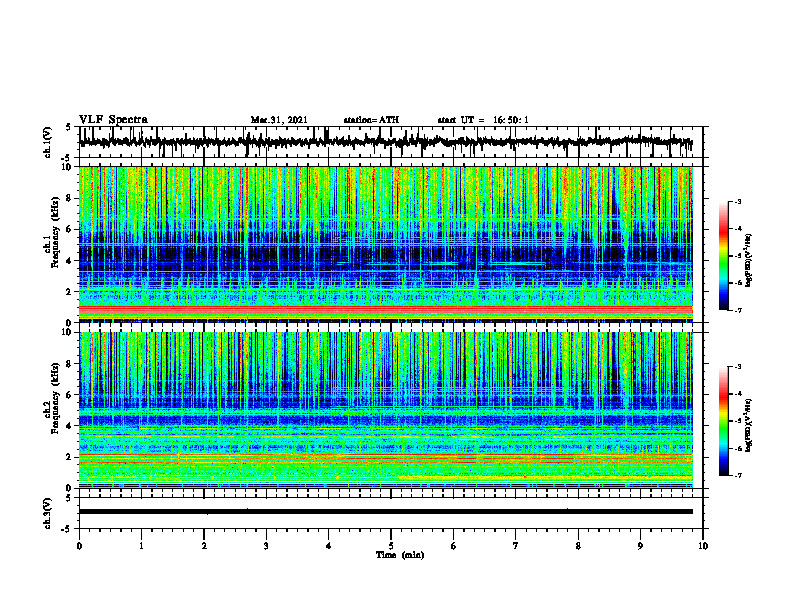Screen dimensions: 792x612
Task: Click the "VLF Spectra" plot title
Action: point(113,120)
